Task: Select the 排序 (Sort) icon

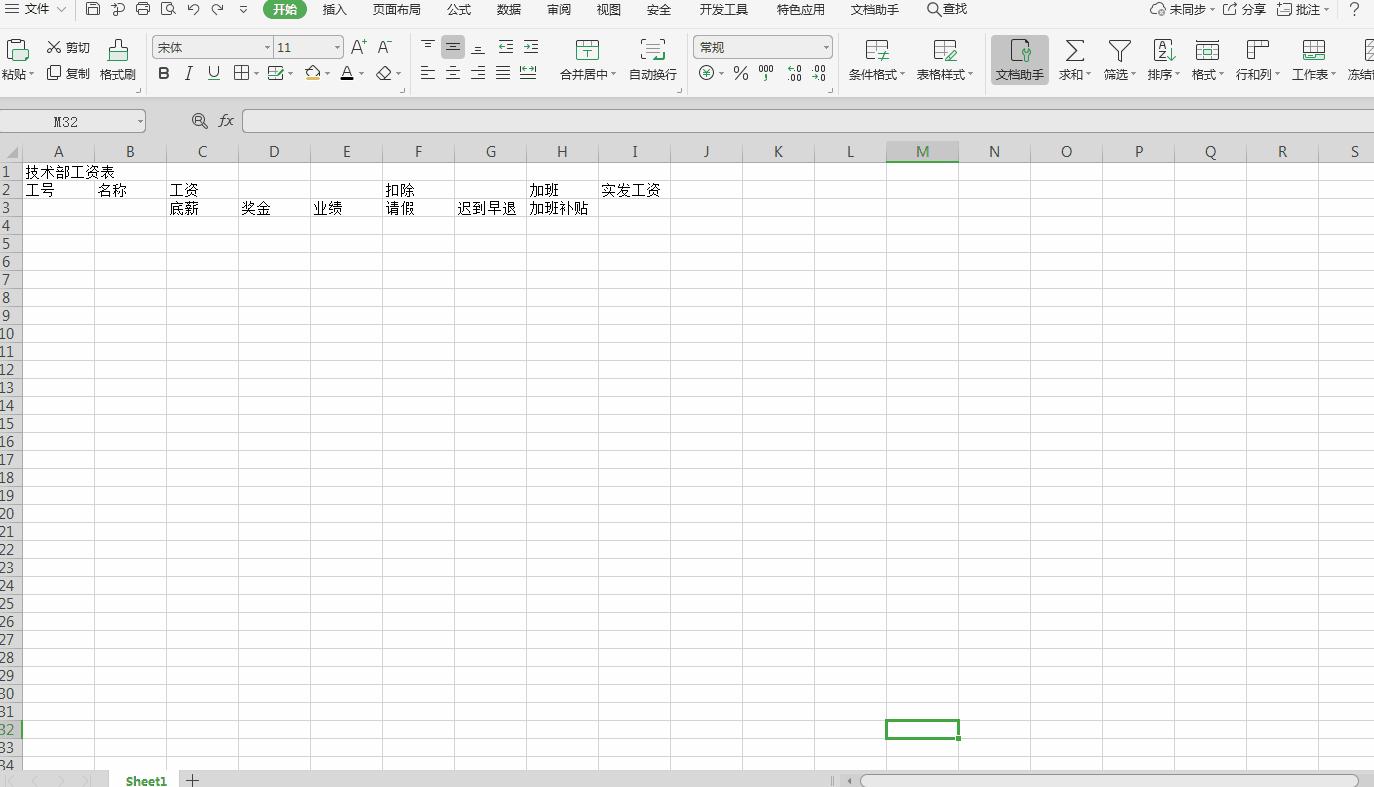Action: tap(1161, 57)
